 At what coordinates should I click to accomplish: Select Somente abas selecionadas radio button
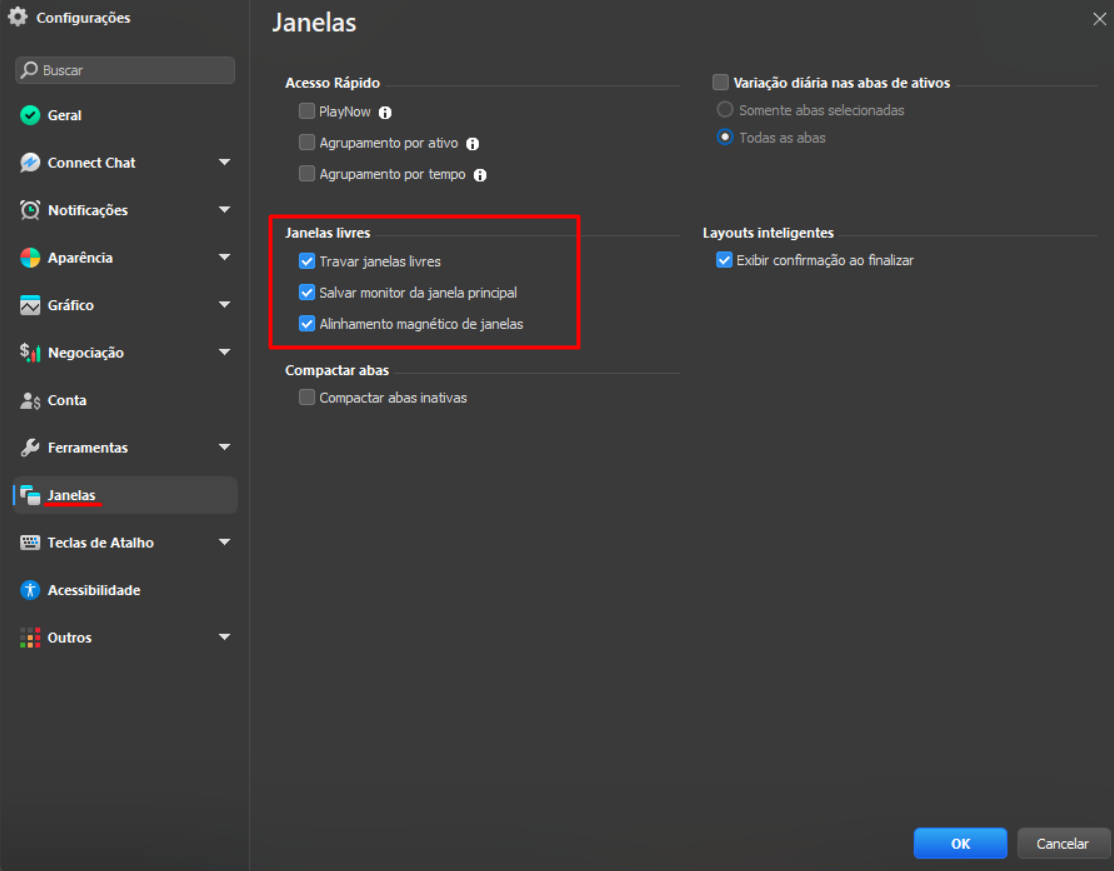tap(725, 109)
